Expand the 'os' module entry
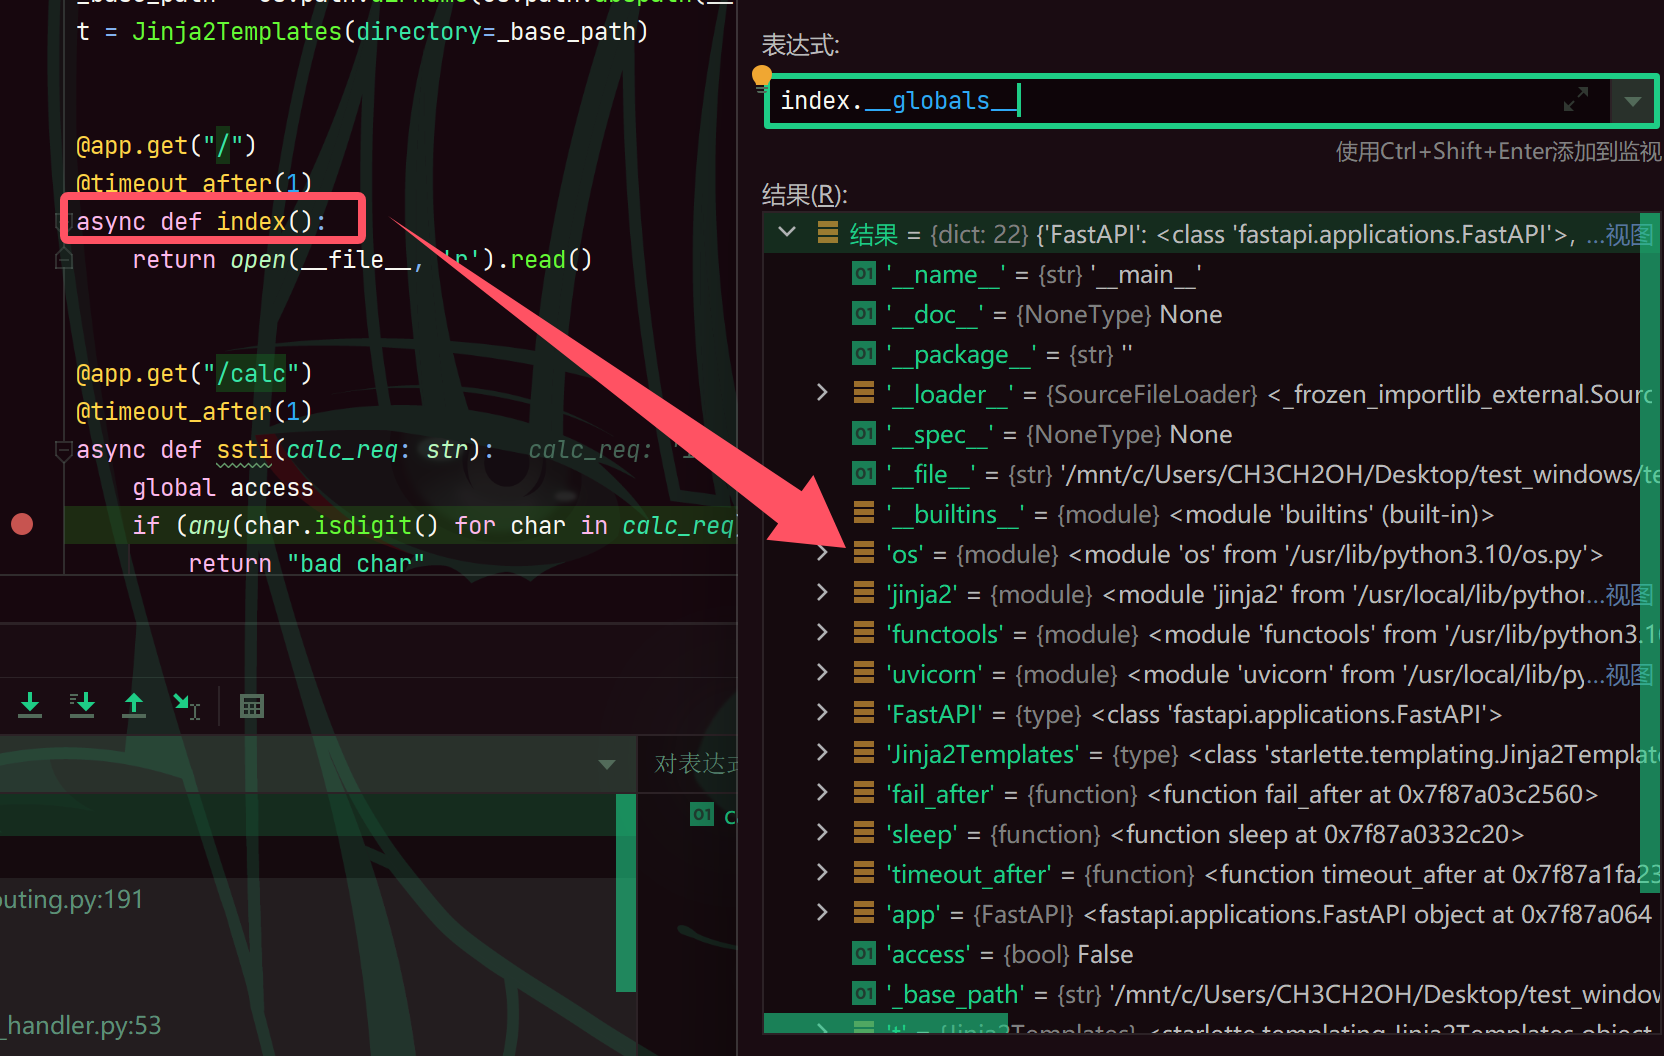 pos(822,553)
